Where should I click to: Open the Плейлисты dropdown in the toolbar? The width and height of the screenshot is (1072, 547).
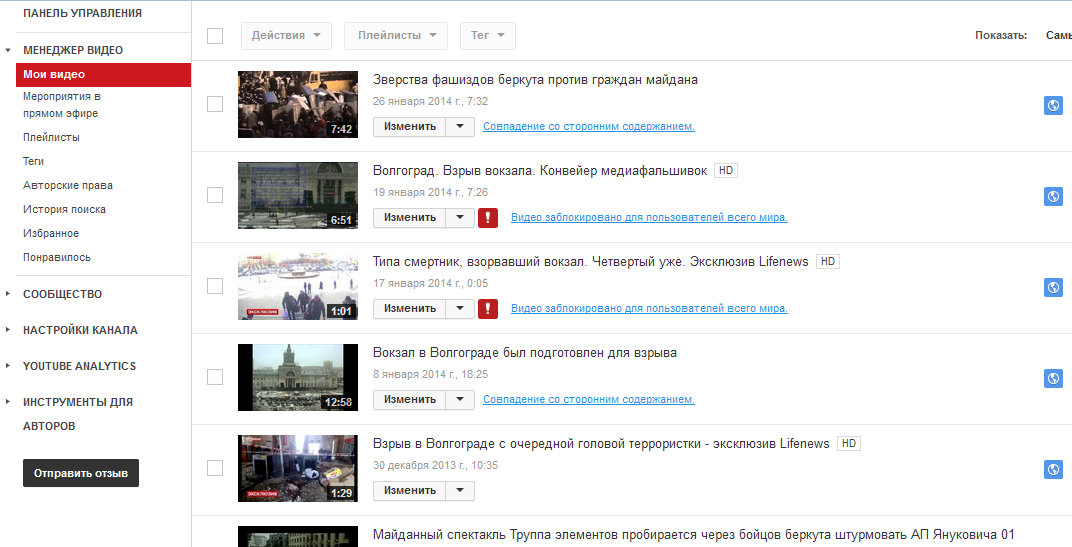coord(396,36)
